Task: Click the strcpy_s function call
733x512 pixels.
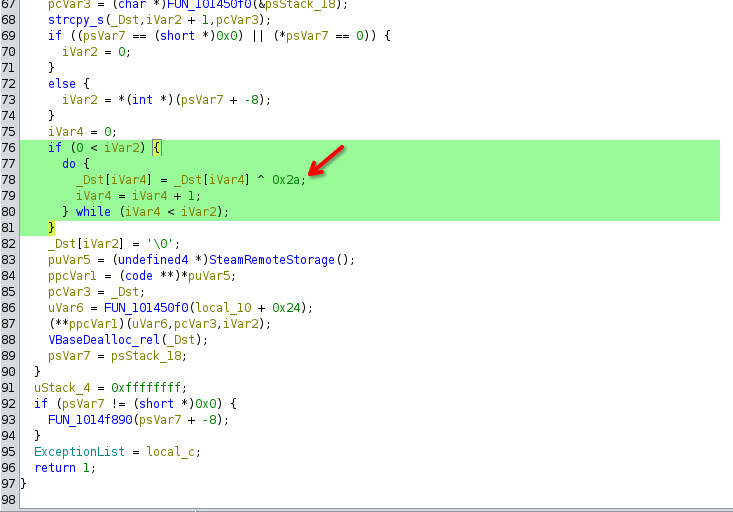Action: (77, 20)
